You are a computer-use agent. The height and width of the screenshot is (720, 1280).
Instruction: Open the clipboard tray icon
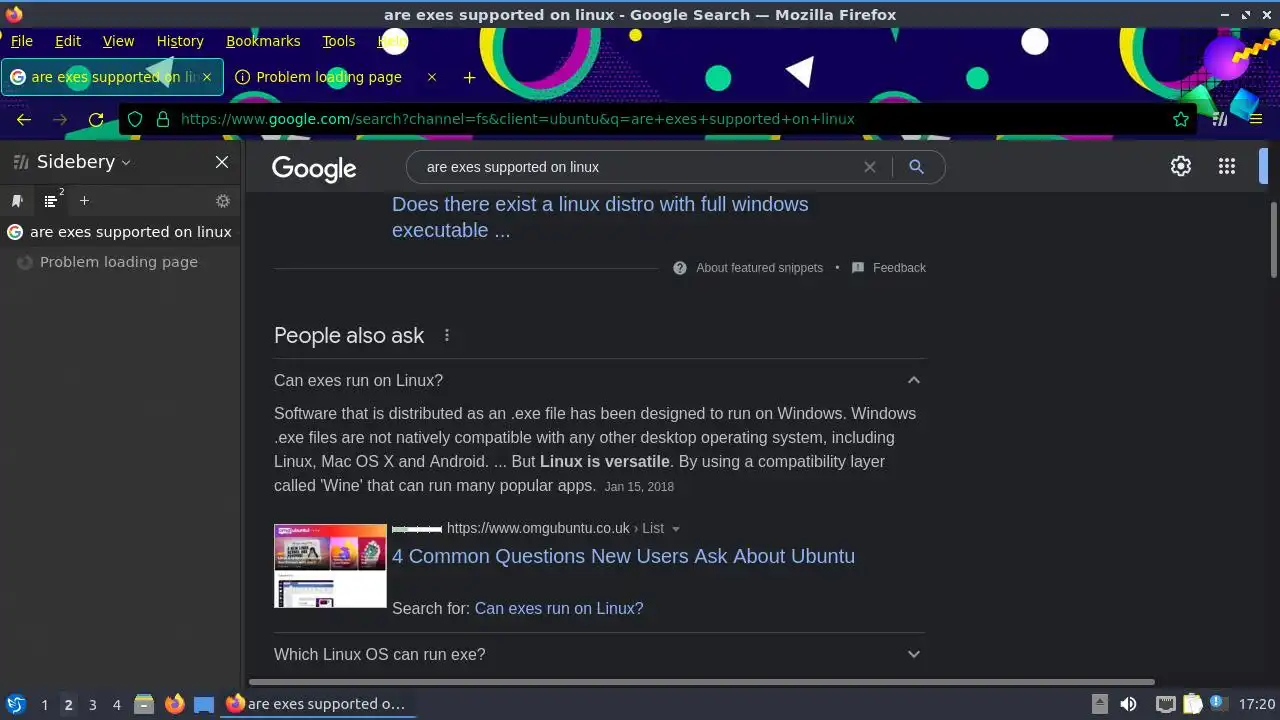tap(1193, 704)
